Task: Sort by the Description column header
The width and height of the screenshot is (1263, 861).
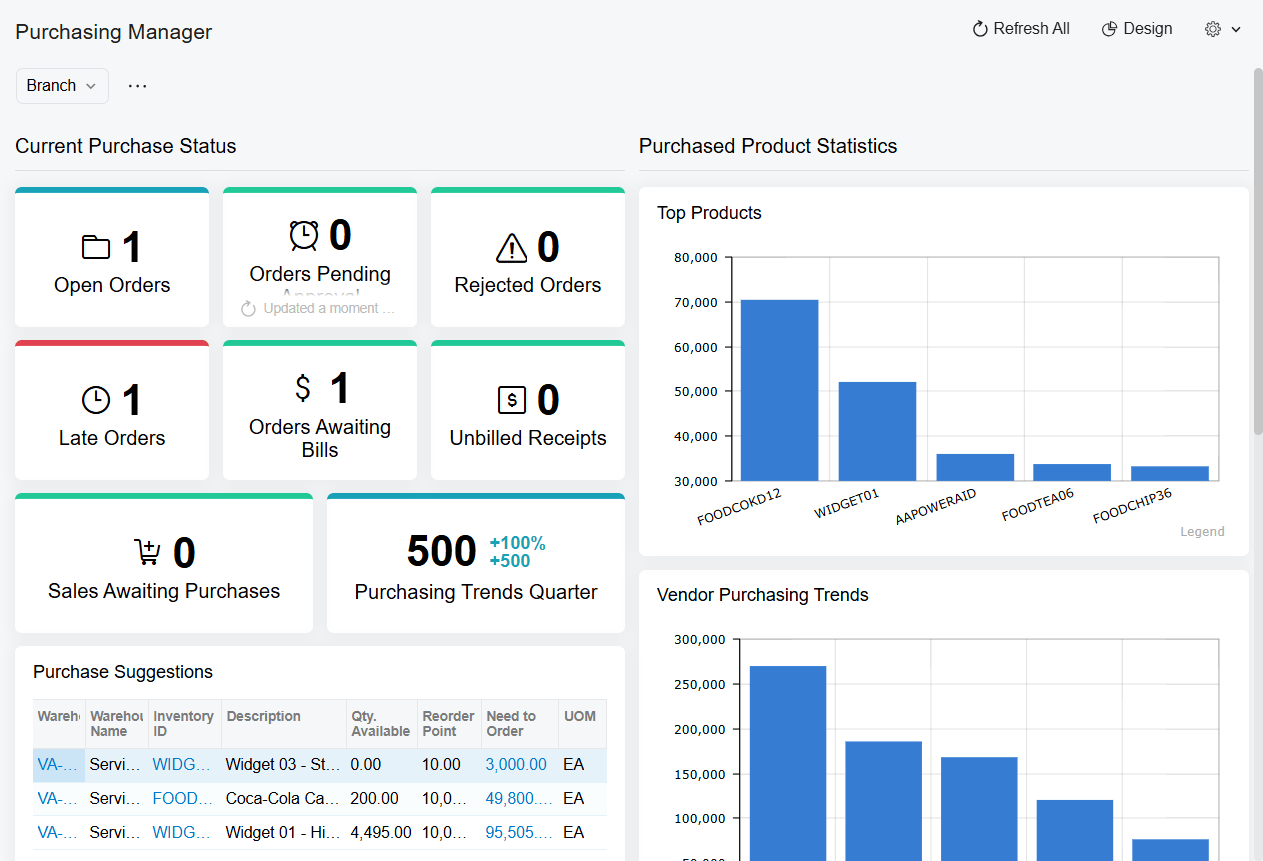Action: 263,716
